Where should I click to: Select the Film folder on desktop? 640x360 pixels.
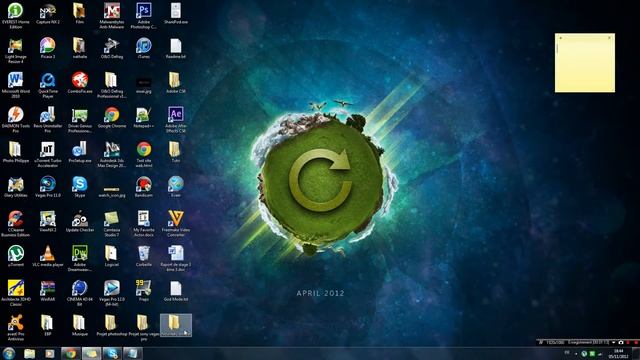point(80,13)
